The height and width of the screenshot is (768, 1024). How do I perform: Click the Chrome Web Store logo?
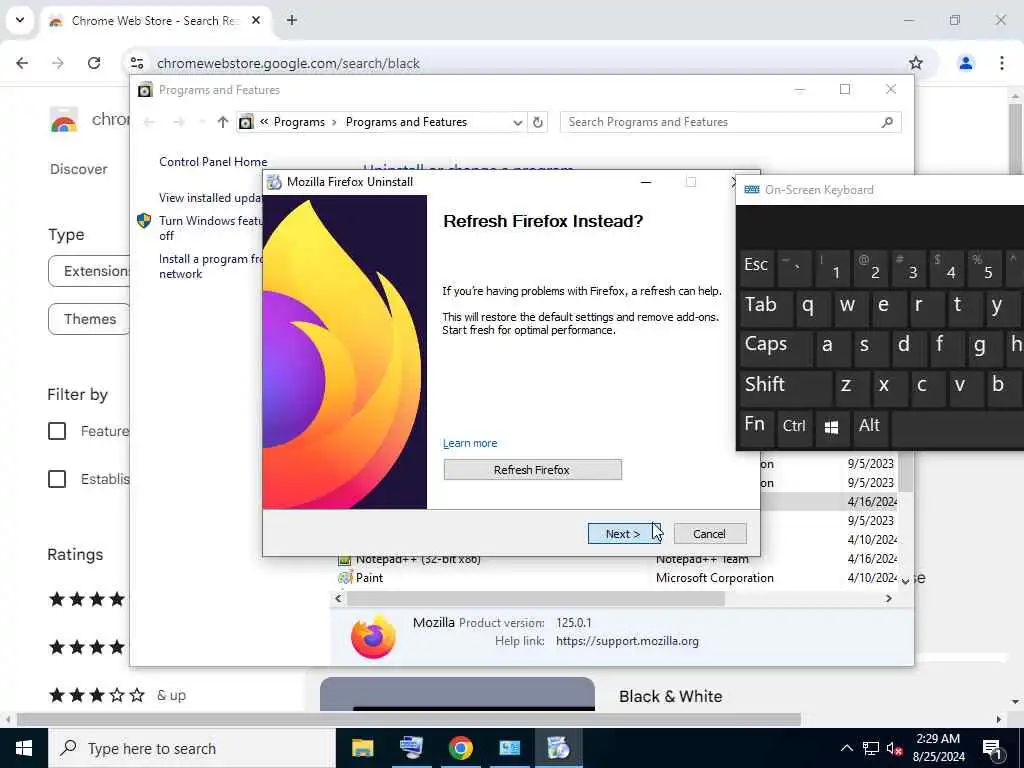click(x=64, y=120)
